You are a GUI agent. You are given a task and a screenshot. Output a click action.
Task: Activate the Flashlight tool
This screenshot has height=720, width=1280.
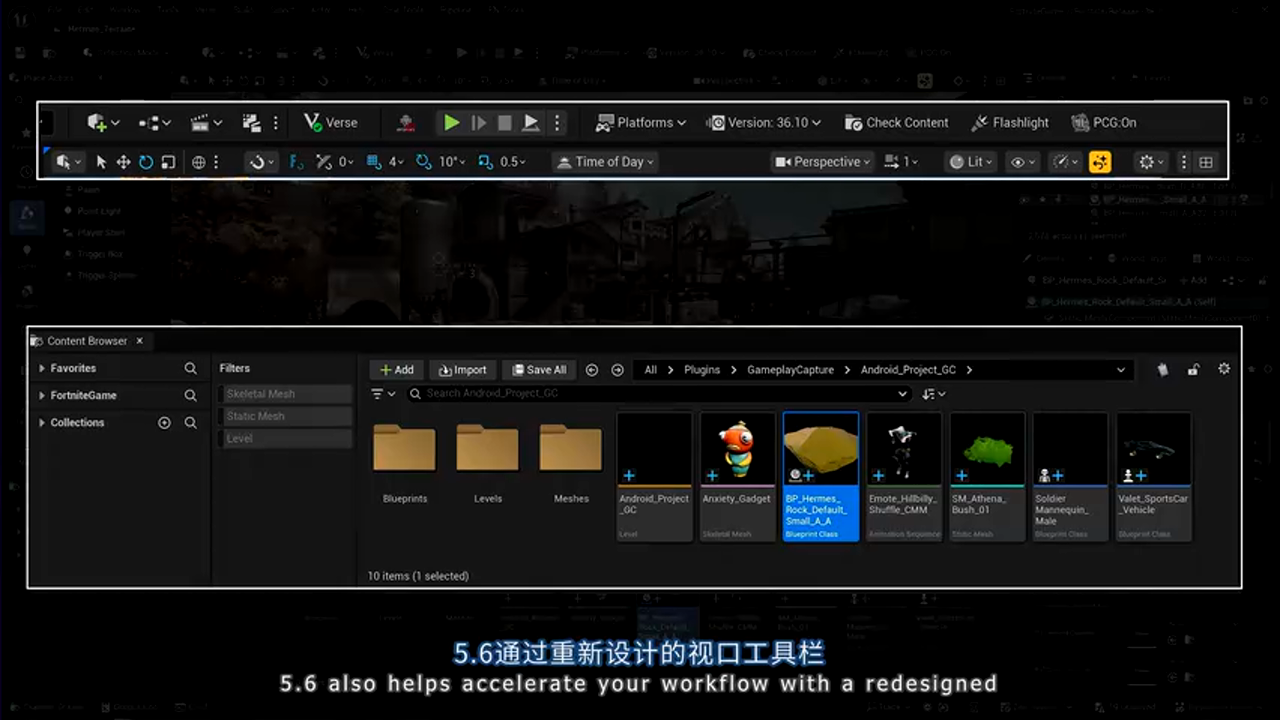tap(1010, 122)
